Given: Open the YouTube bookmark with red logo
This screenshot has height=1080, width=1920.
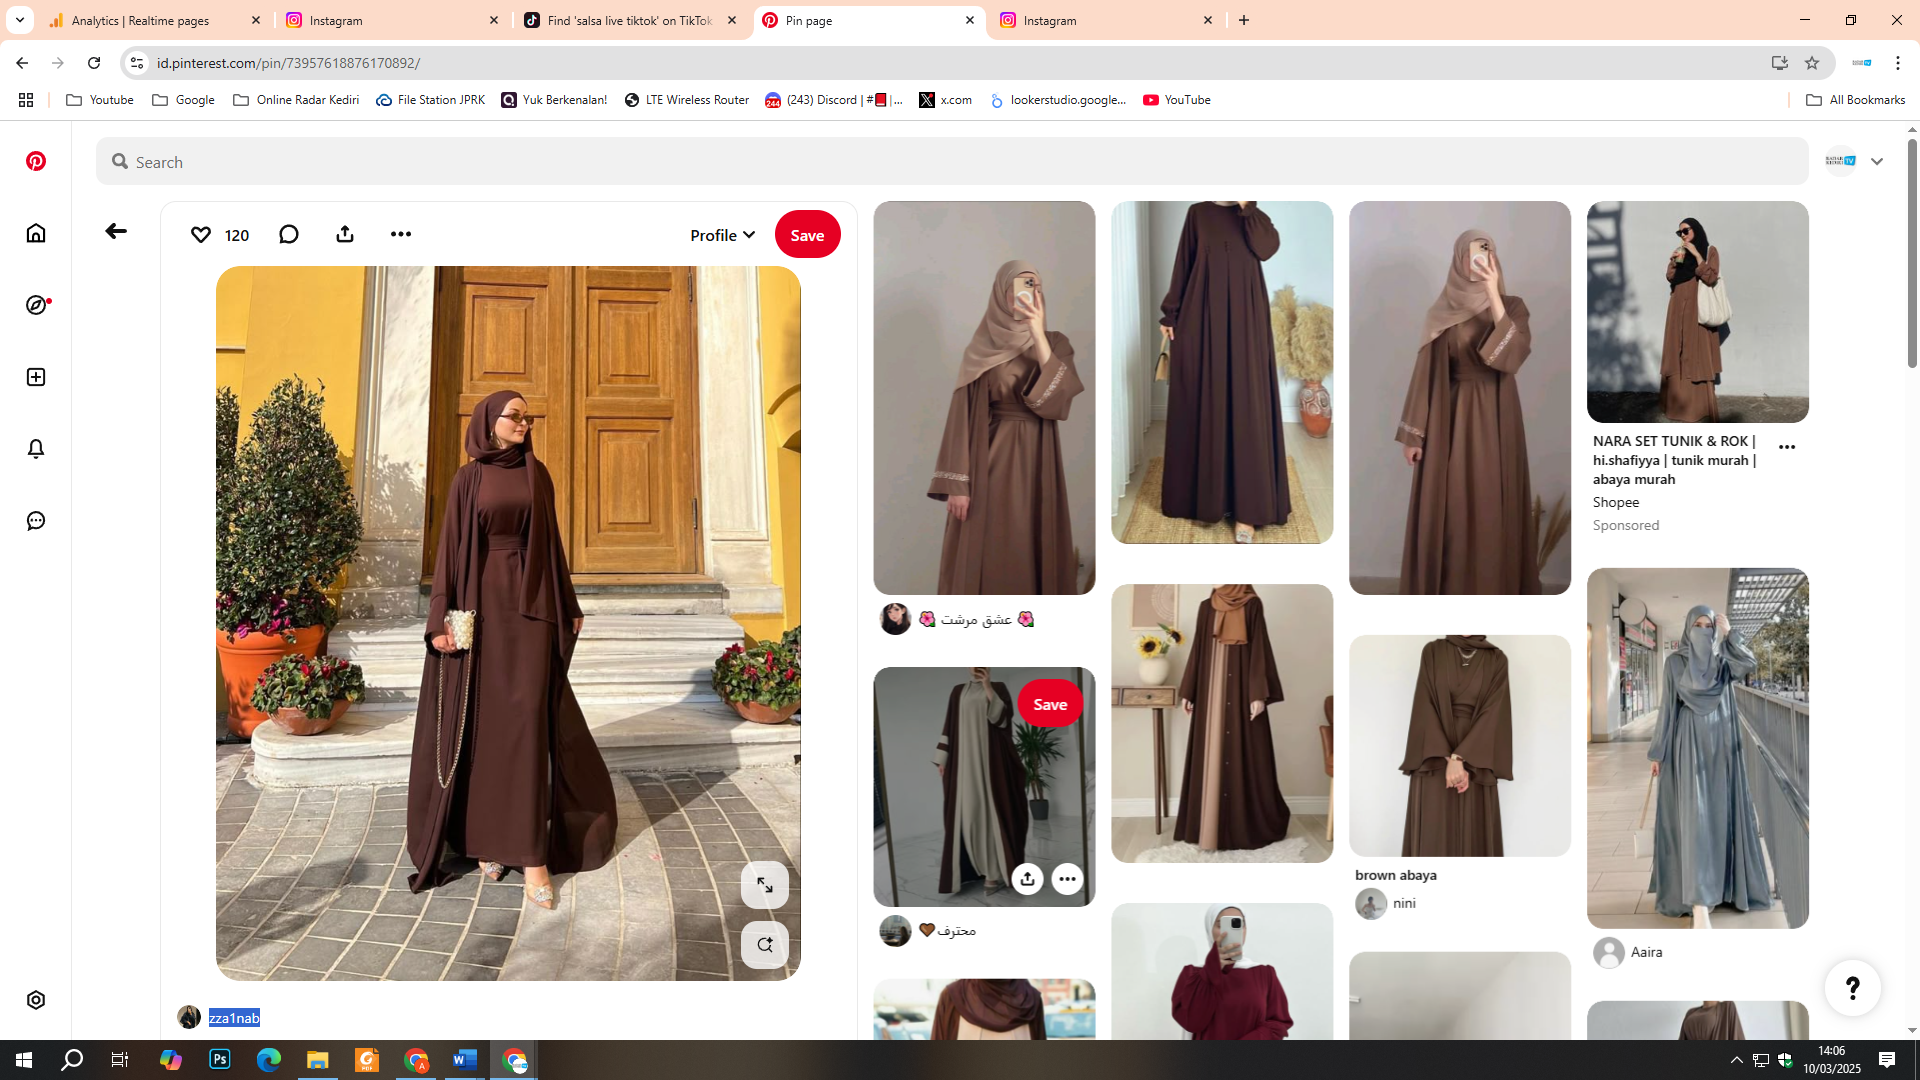Looking at the screenshot, I should click(x=1177, y=100).
